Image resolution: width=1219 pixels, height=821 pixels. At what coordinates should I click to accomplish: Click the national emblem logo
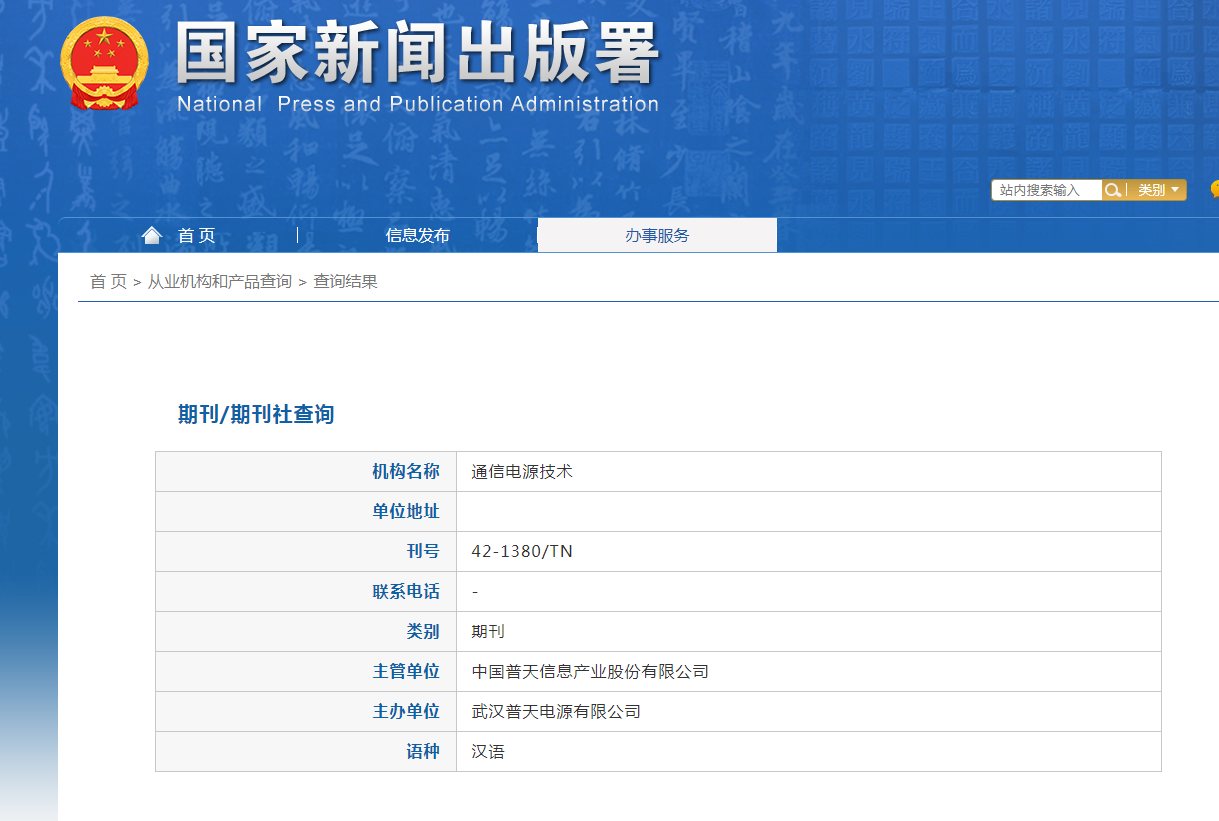click(104, 62)
